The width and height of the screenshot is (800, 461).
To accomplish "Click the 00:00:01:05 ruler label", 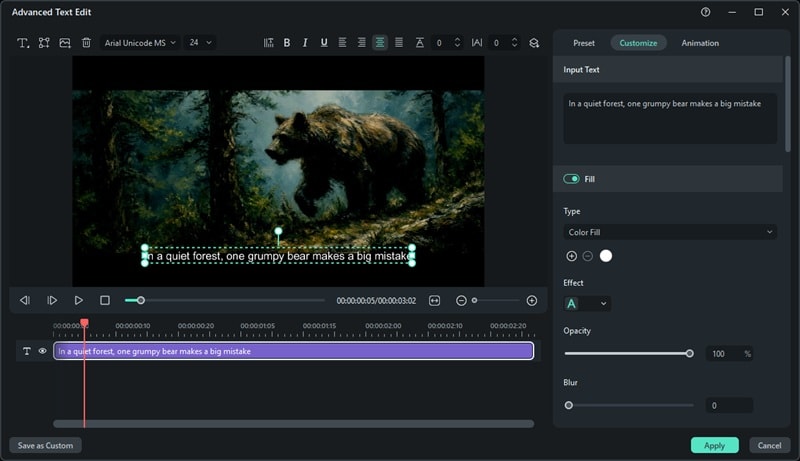I will pos(258,325).
